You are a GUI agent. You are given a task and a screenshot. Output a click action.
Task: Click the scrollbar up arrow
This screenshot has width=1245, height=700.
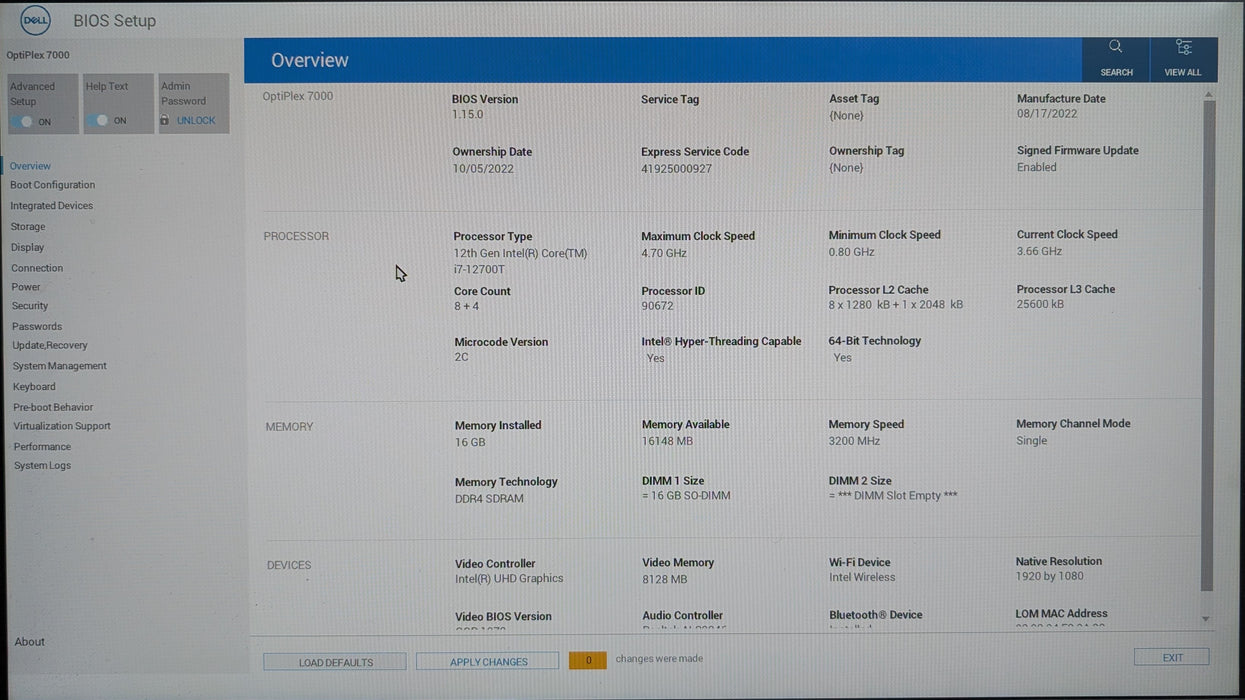click(1208, 95)
